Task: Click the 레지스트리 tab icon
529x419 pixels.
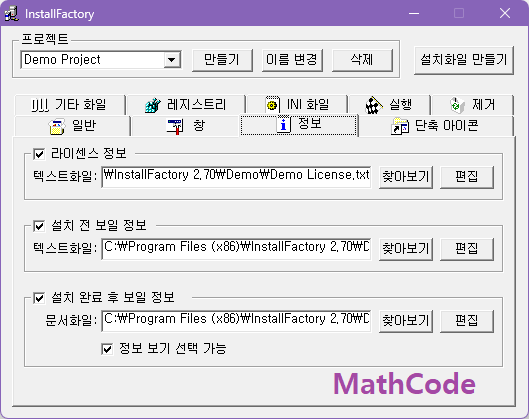Action: 153,105
